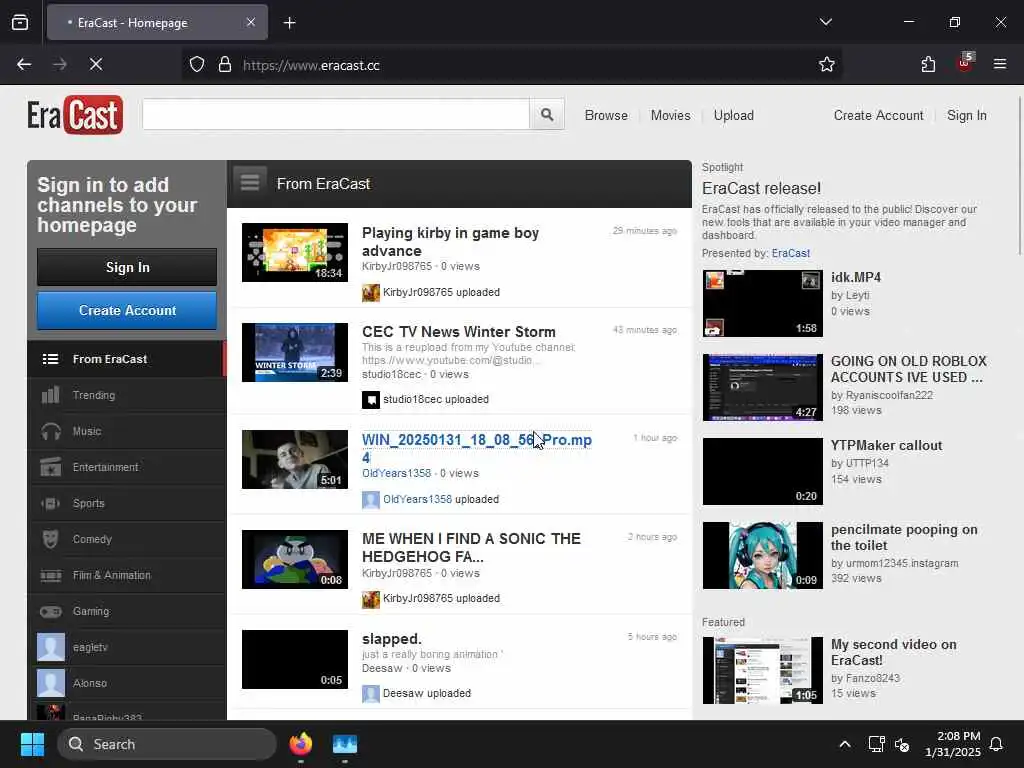Open the pencilmate video thumbnail
The image size is (1024, 768).
point(763,555)
